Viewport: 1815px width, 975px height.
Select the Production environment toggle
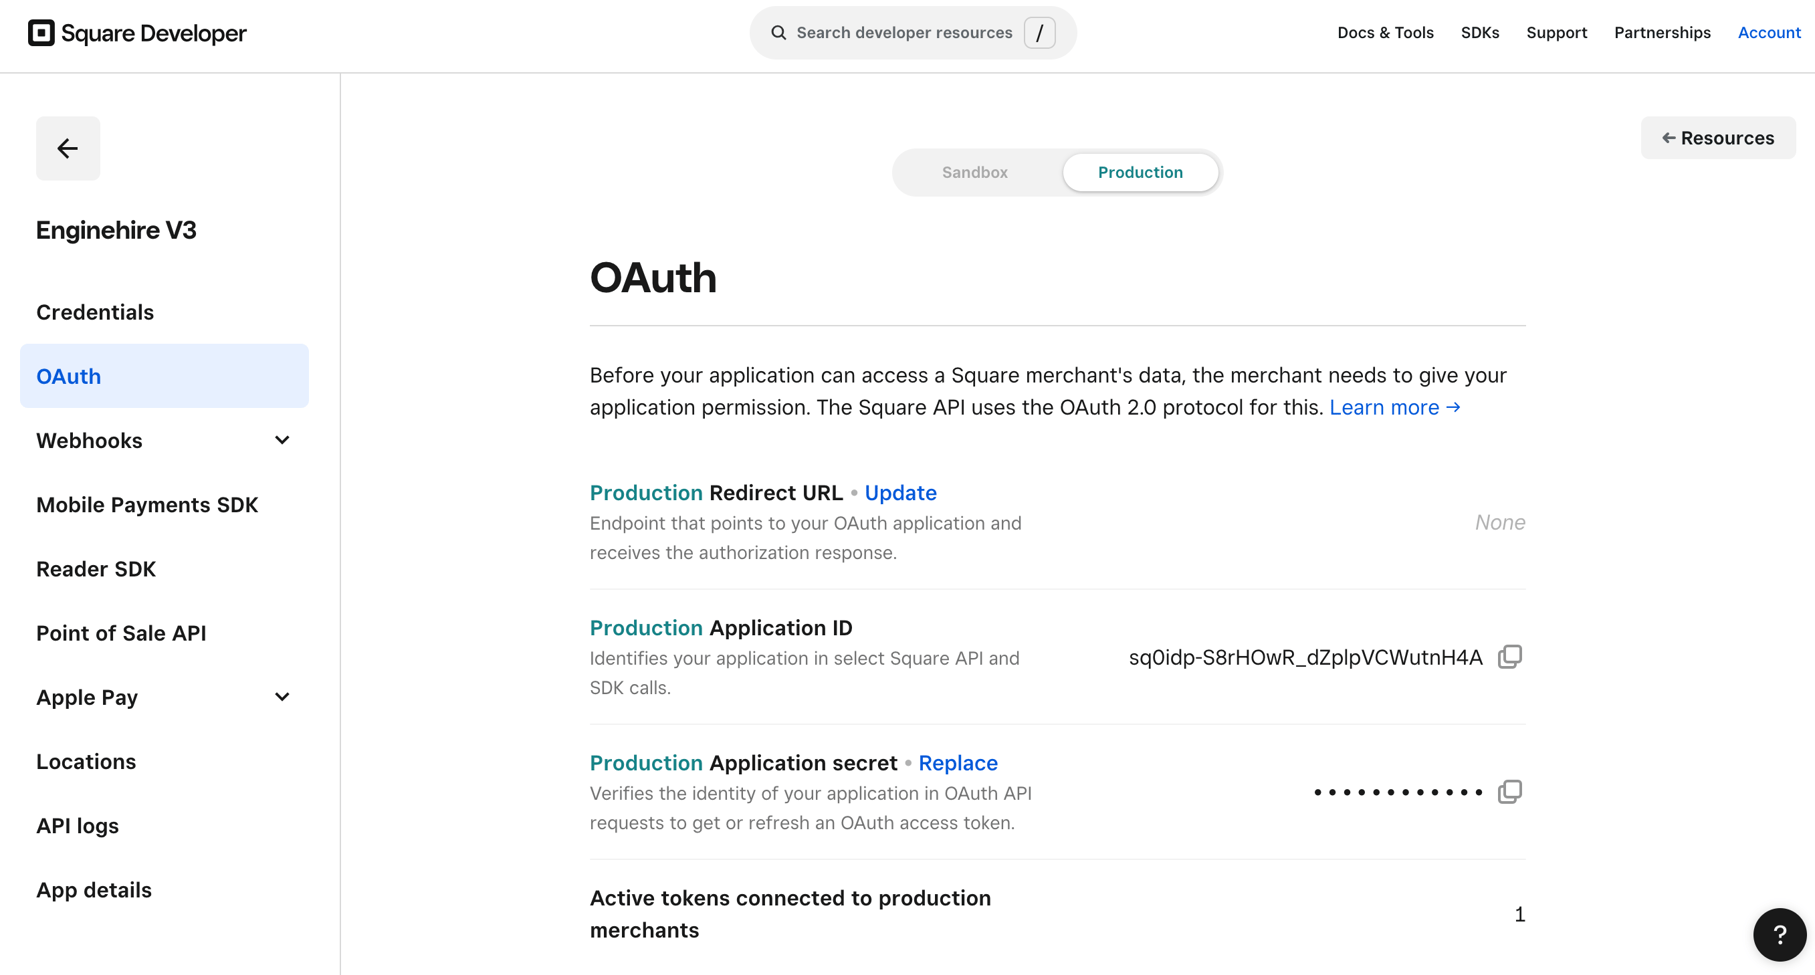(x=1140, y=172)
